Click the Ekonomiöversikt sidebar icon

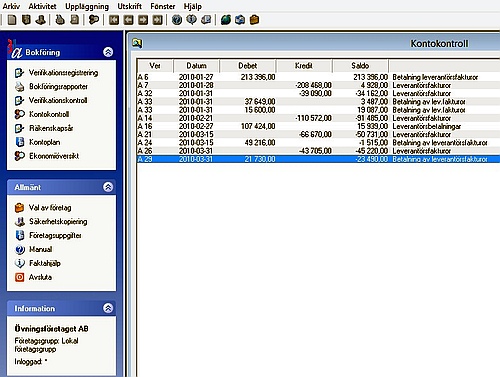tap(20, 156)
